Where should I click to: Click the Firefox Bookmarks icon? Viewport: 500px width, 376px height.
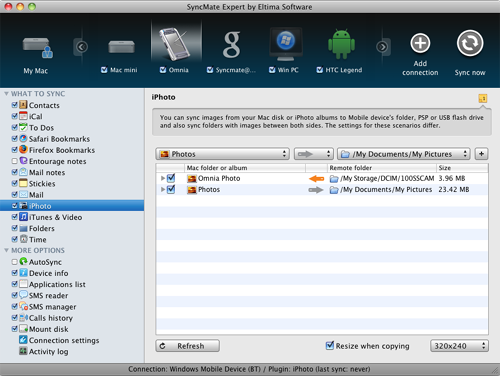(x=23, y=149)
